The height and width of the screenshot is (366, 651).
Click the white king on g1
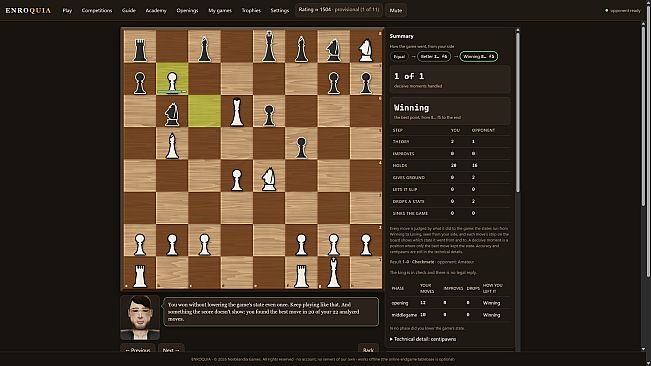[x=333, y=273]
